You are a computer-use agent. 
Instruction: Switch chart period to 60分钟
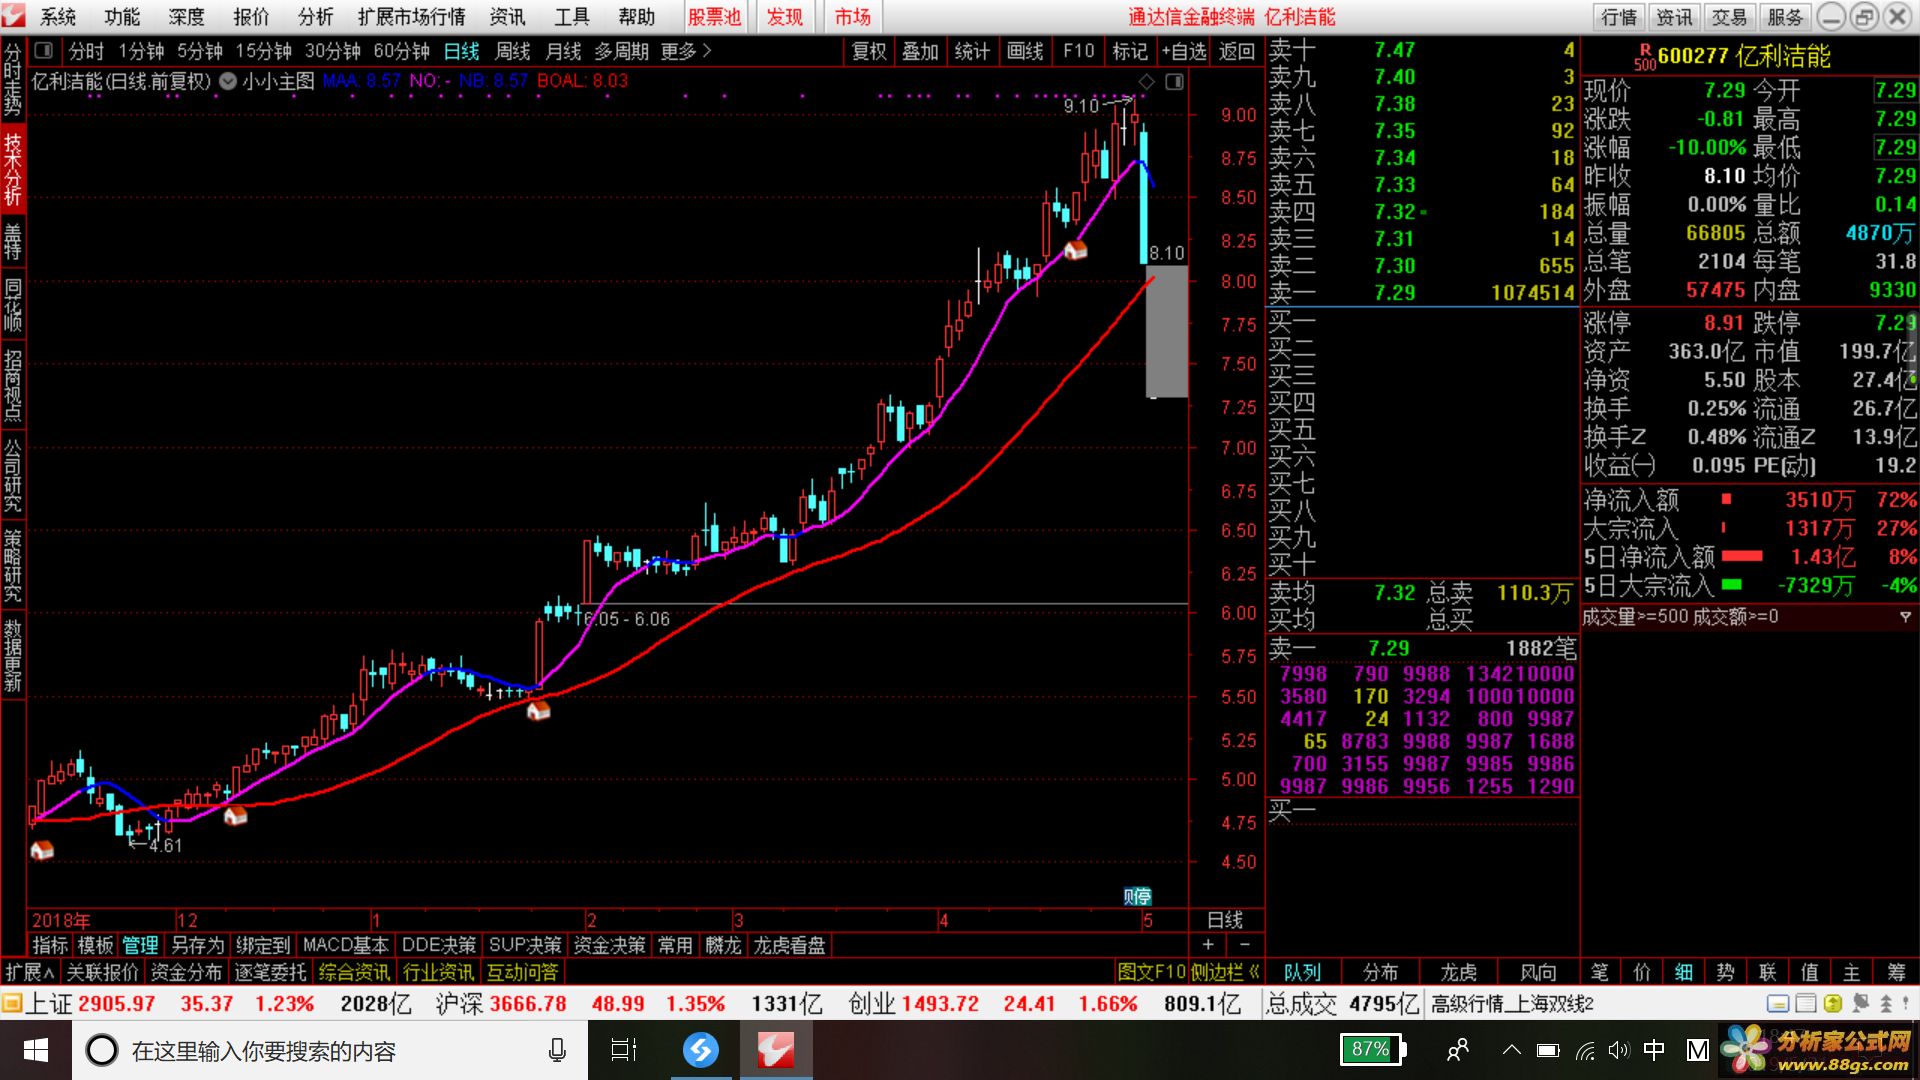coord(401,51)
